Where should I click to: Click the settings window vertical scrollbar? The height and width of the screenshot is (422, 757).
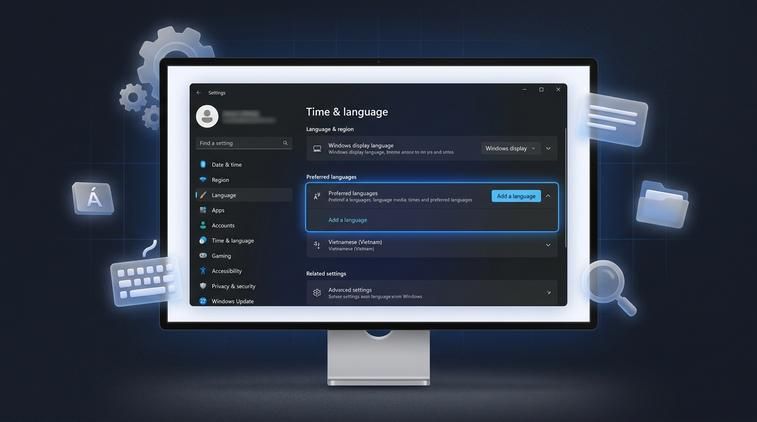coord(565,188)
